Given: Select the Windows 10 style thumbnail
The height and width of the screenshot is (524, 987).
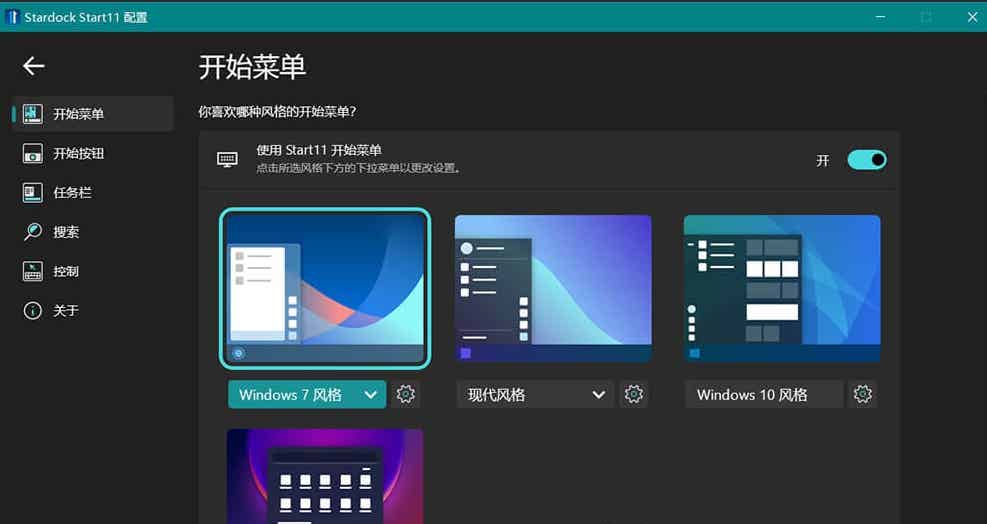Looking at the screenshot, I should [782, 288].
